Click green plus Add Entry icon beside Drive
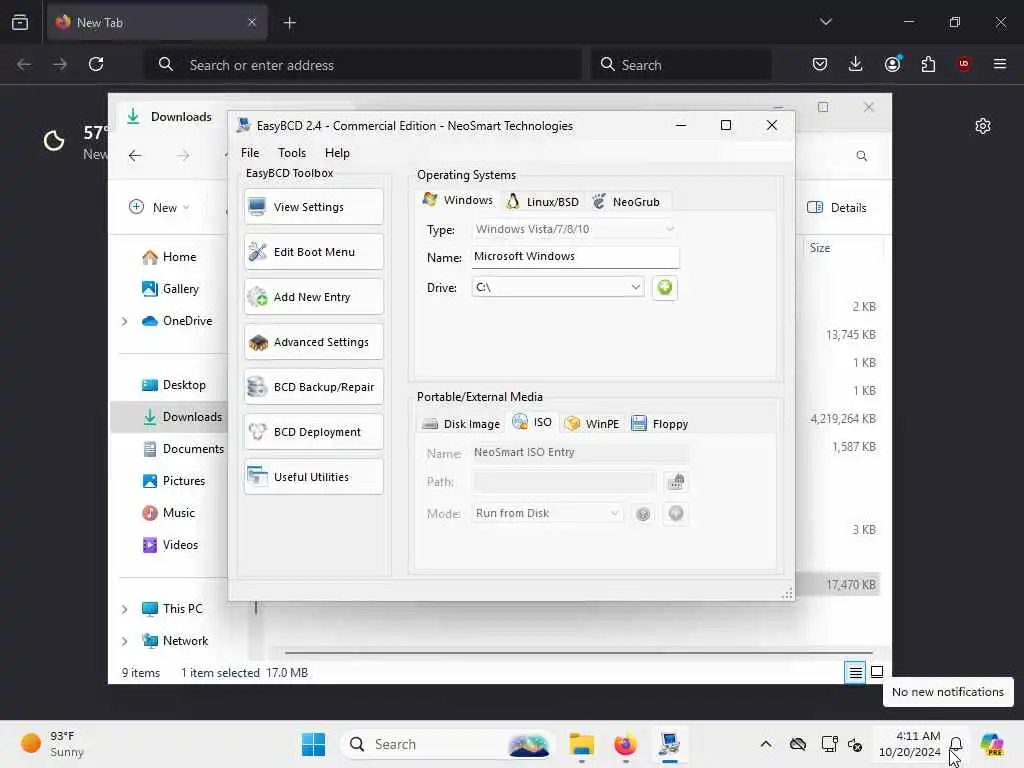The height and width of the screenshot is (768, 1024). [x=665, y=287]
